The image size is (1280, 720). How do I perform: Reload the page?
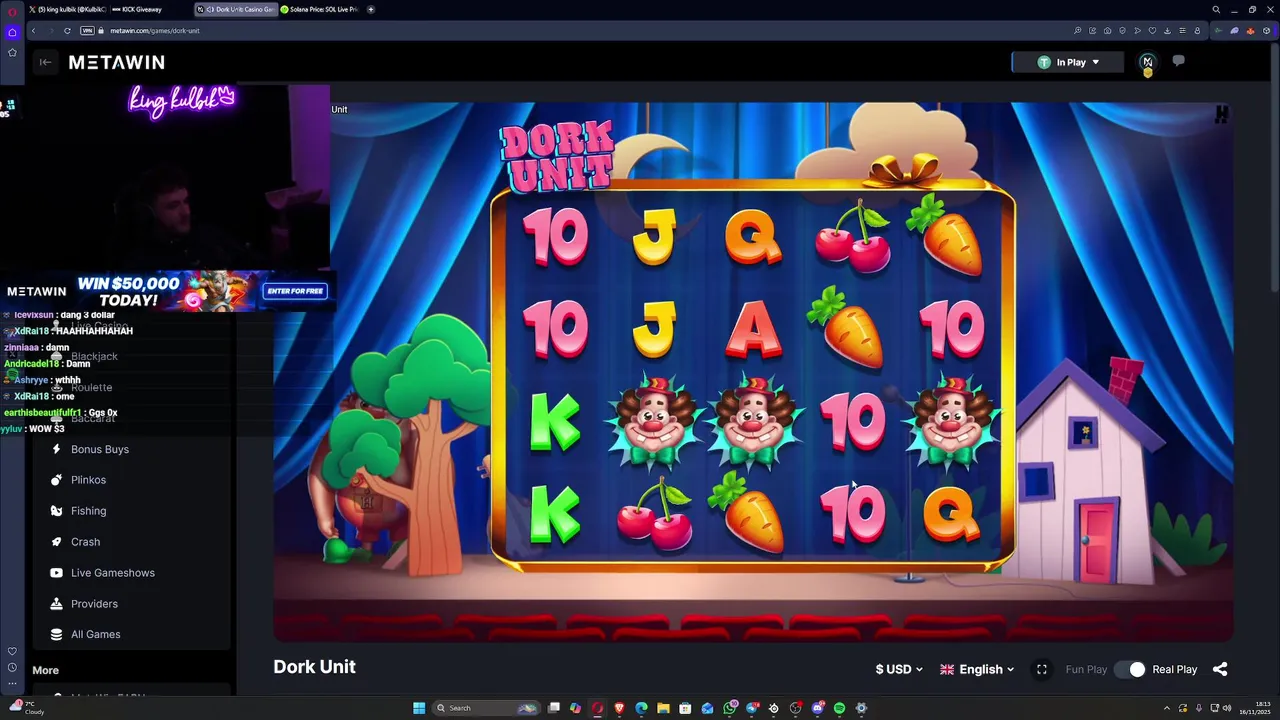(67, 30)
